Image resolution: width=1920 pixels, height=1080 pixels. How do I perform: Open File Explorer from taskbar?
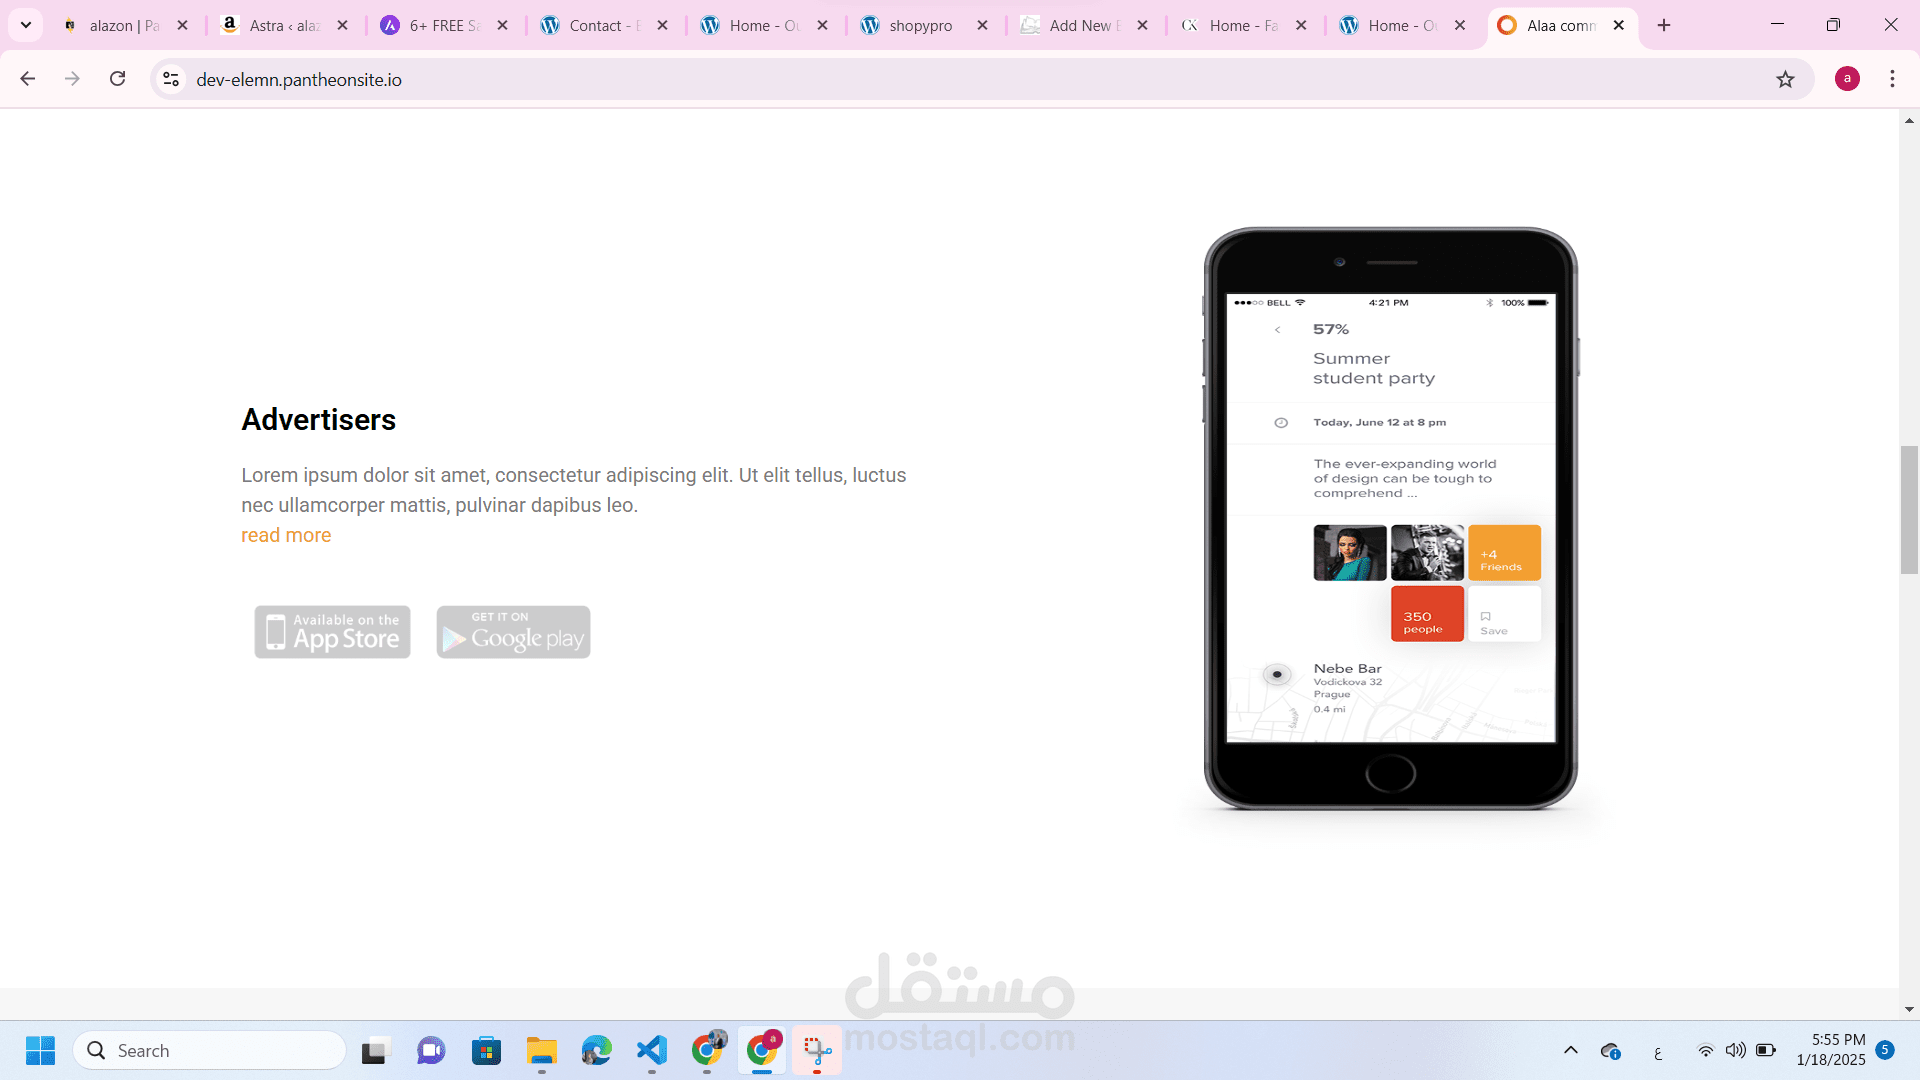[x=542, y=1050]
